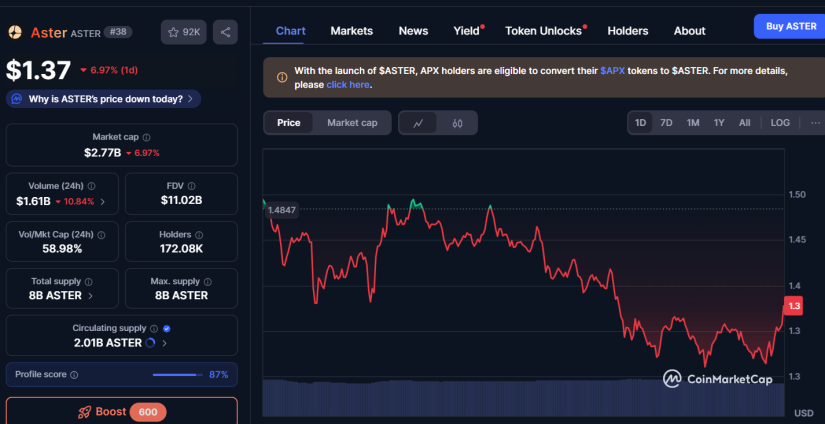The image size is (825, 424).
Task: Click the share icon button
Action: point(225,33)
